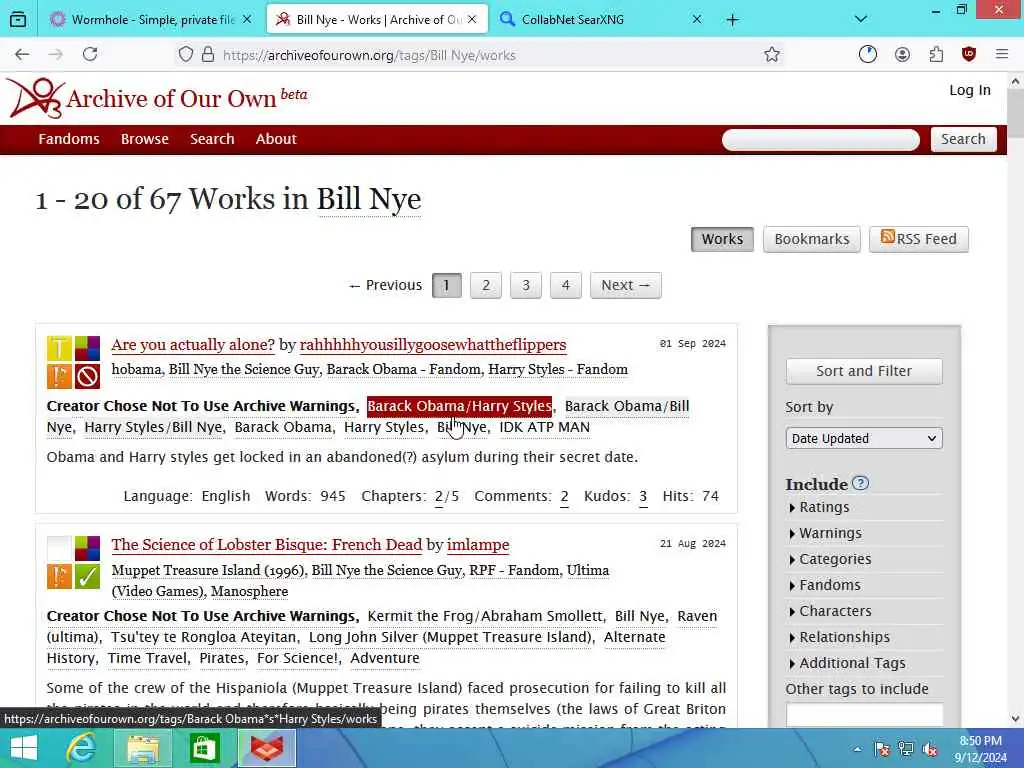Go to page 2 of results
Viewport: 1024px width, 768px height.
pyautogui.click(x=486, y=285)
